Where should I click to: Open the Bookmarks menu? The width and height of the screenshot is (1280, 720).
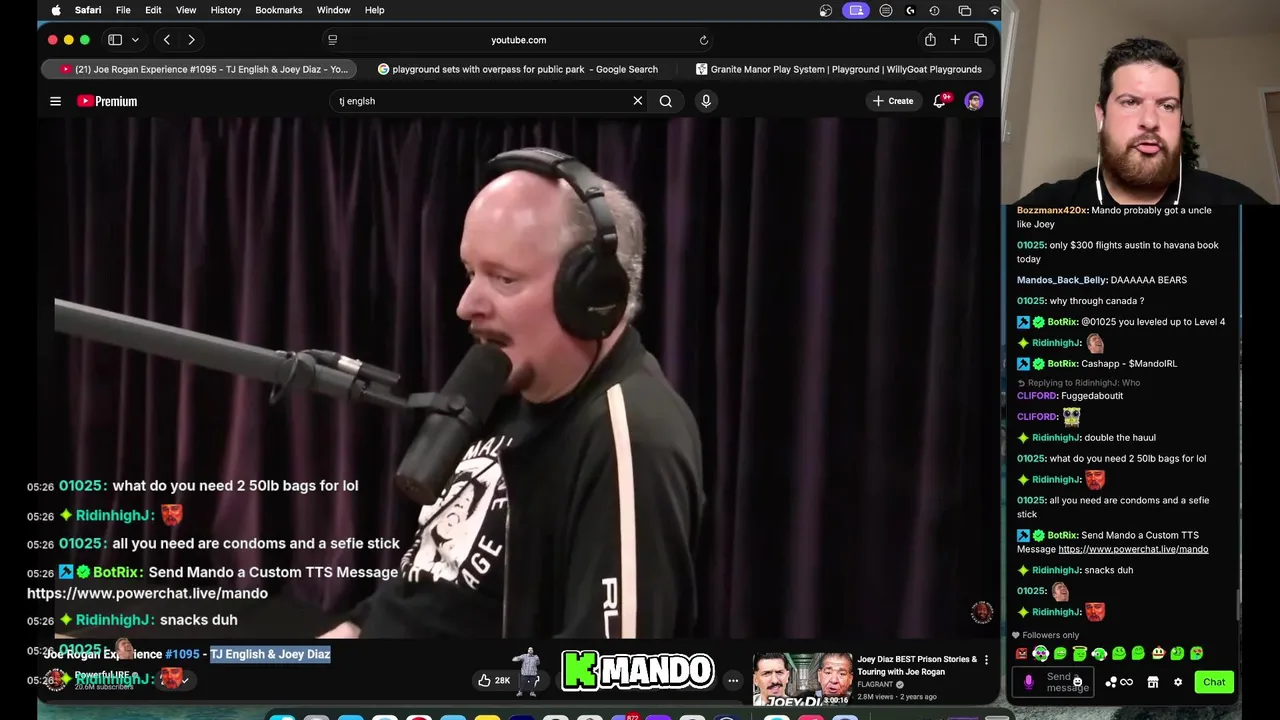pos(279,10)
